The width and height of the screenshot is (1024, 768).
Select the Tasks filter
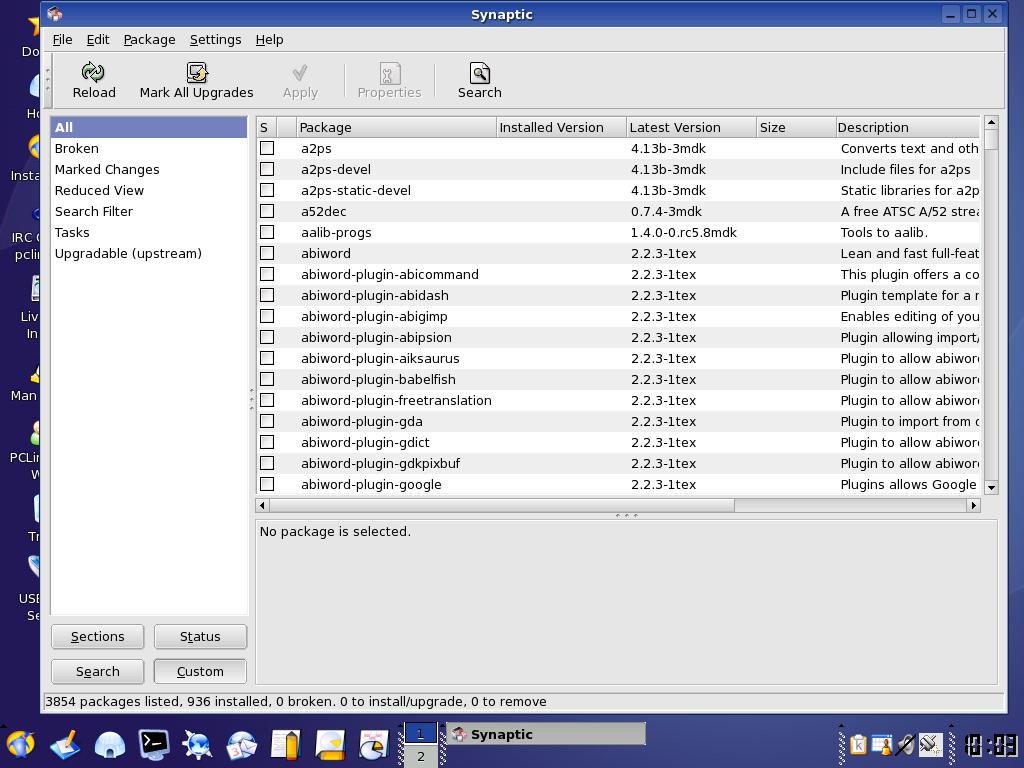[149, 232]
